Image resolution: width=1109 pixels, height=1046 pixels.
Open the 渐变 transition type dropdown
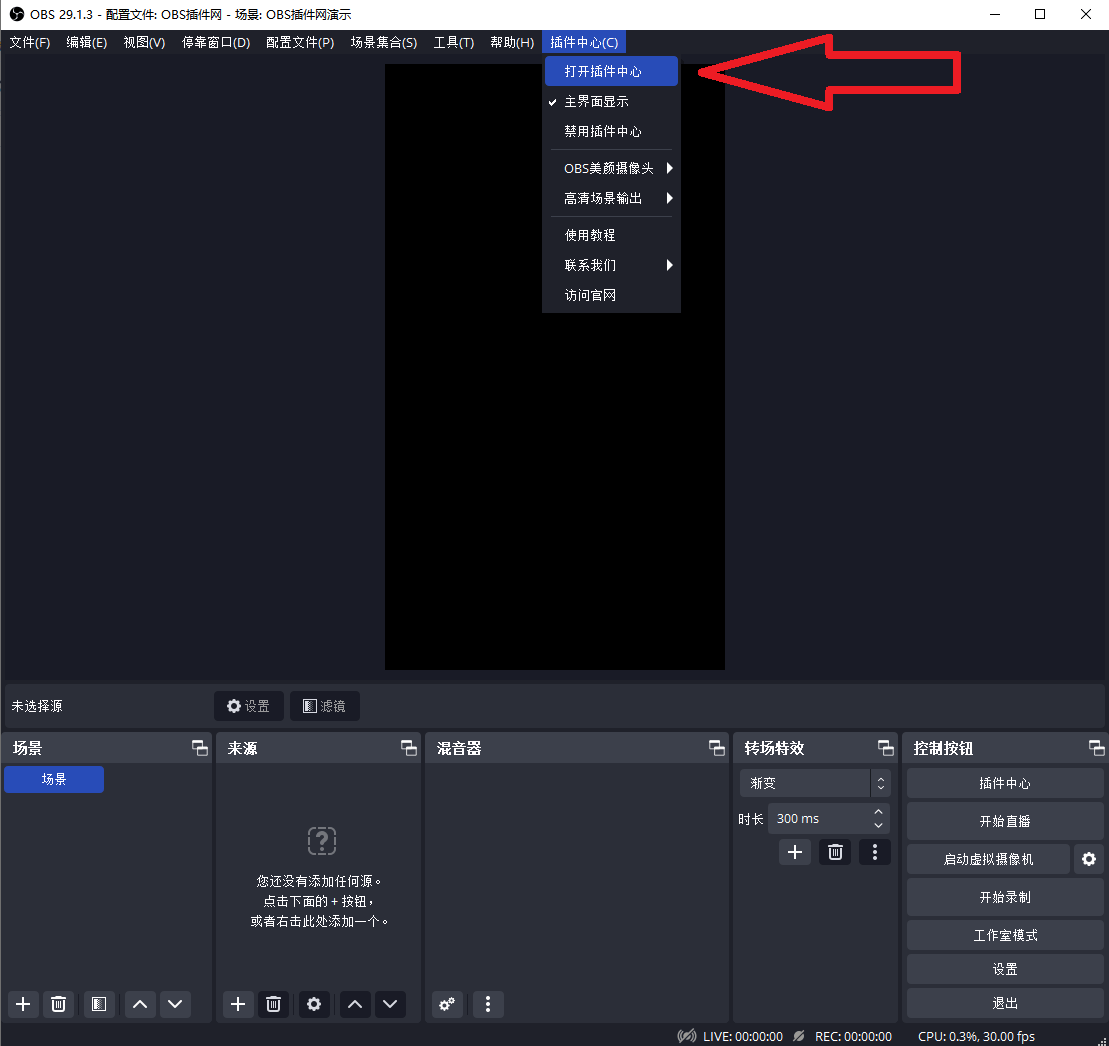(x=807, y=783)
